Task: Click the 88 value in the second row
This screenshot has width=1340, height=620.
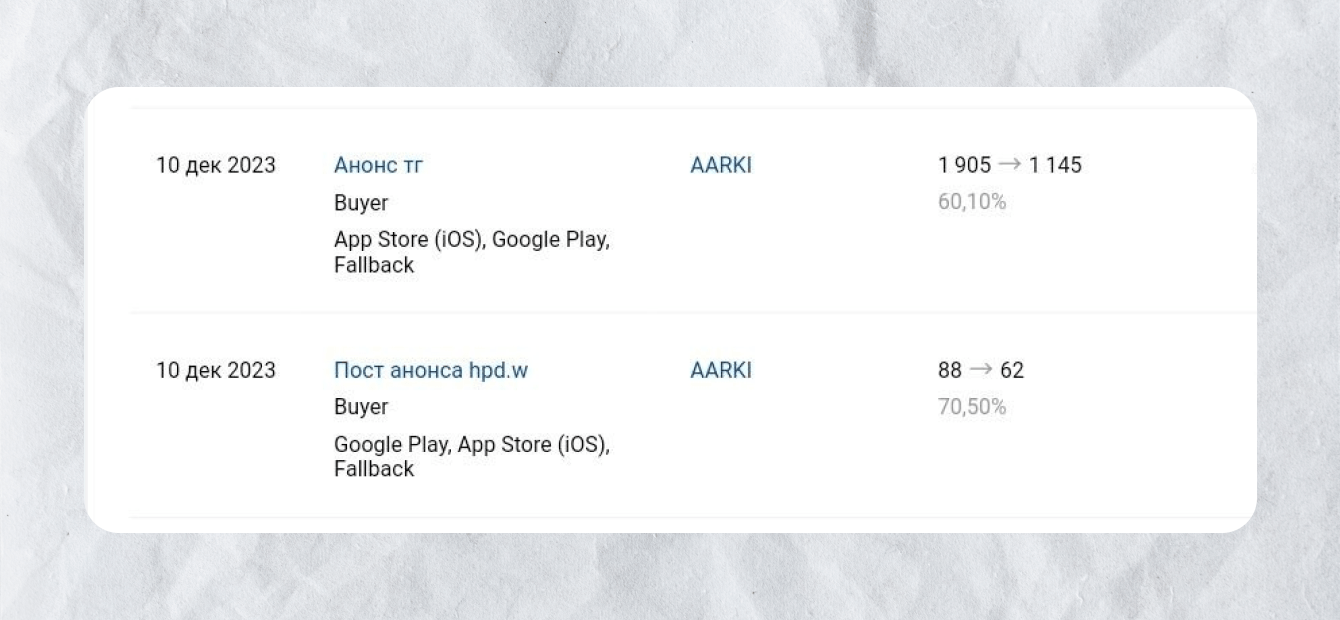Action: (949, 371)
